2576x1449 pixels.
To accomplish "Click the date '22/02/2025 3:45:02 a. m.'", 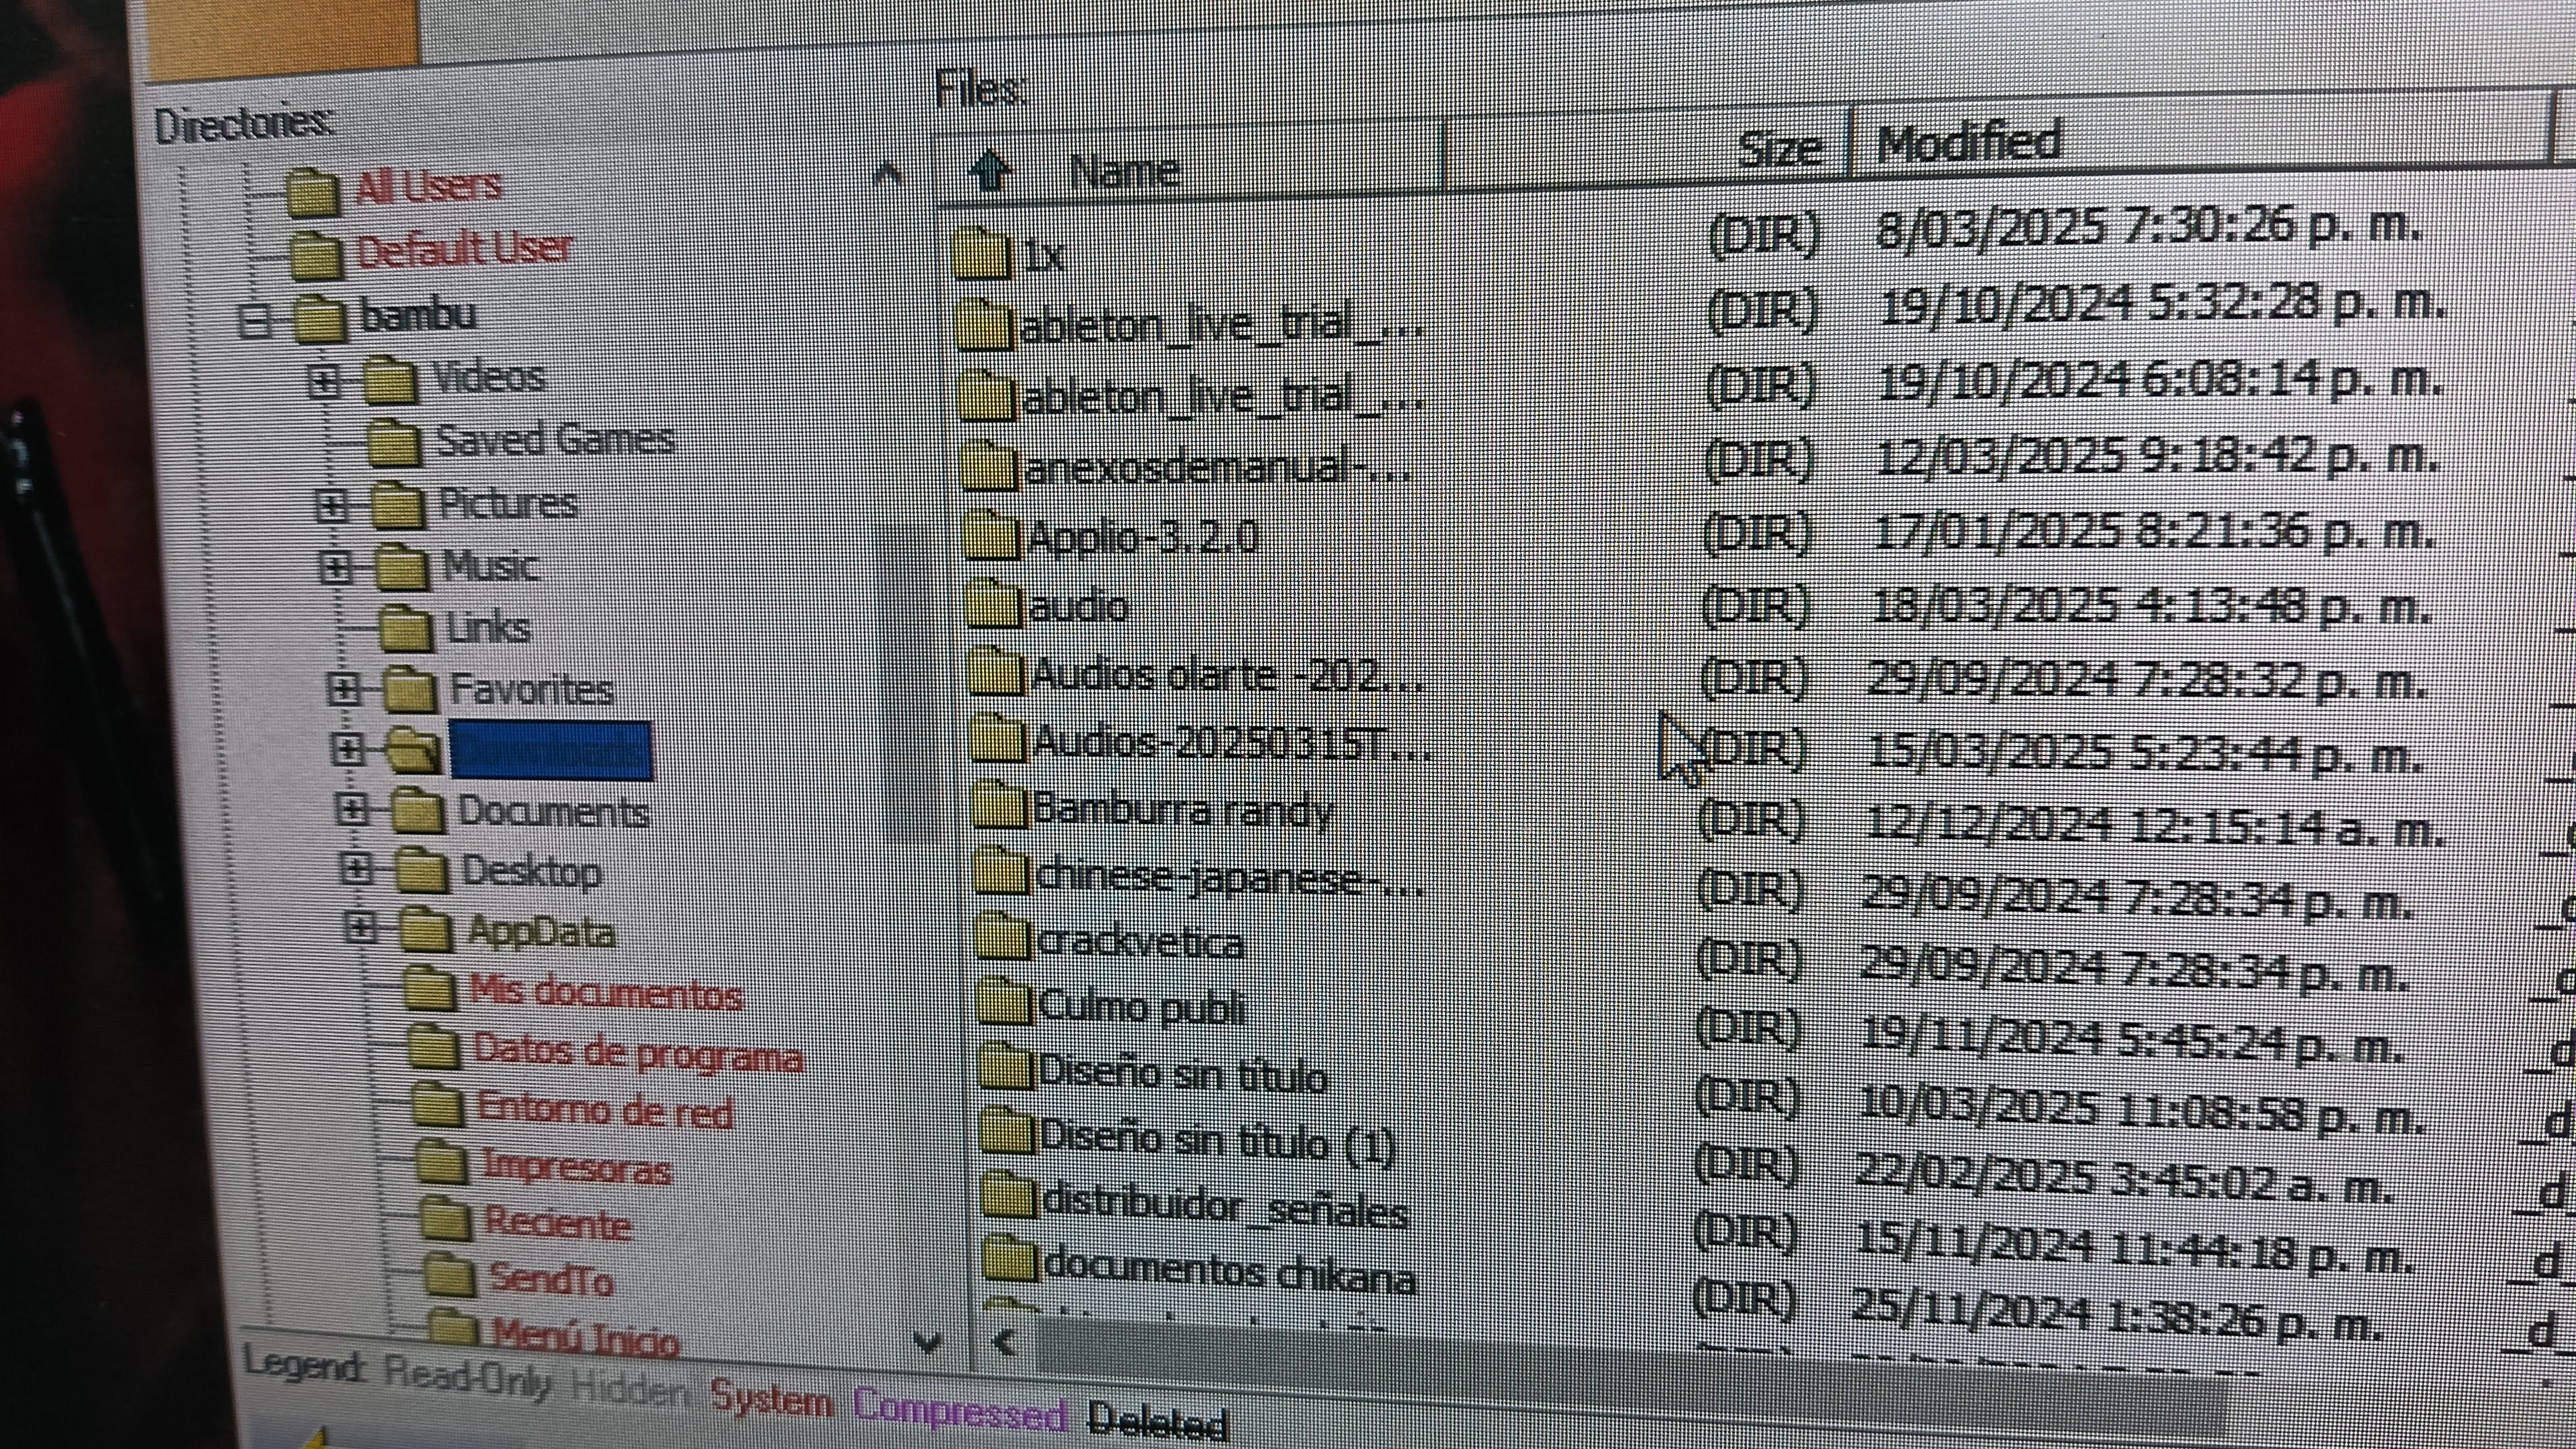I will tap(2123, 1180).
